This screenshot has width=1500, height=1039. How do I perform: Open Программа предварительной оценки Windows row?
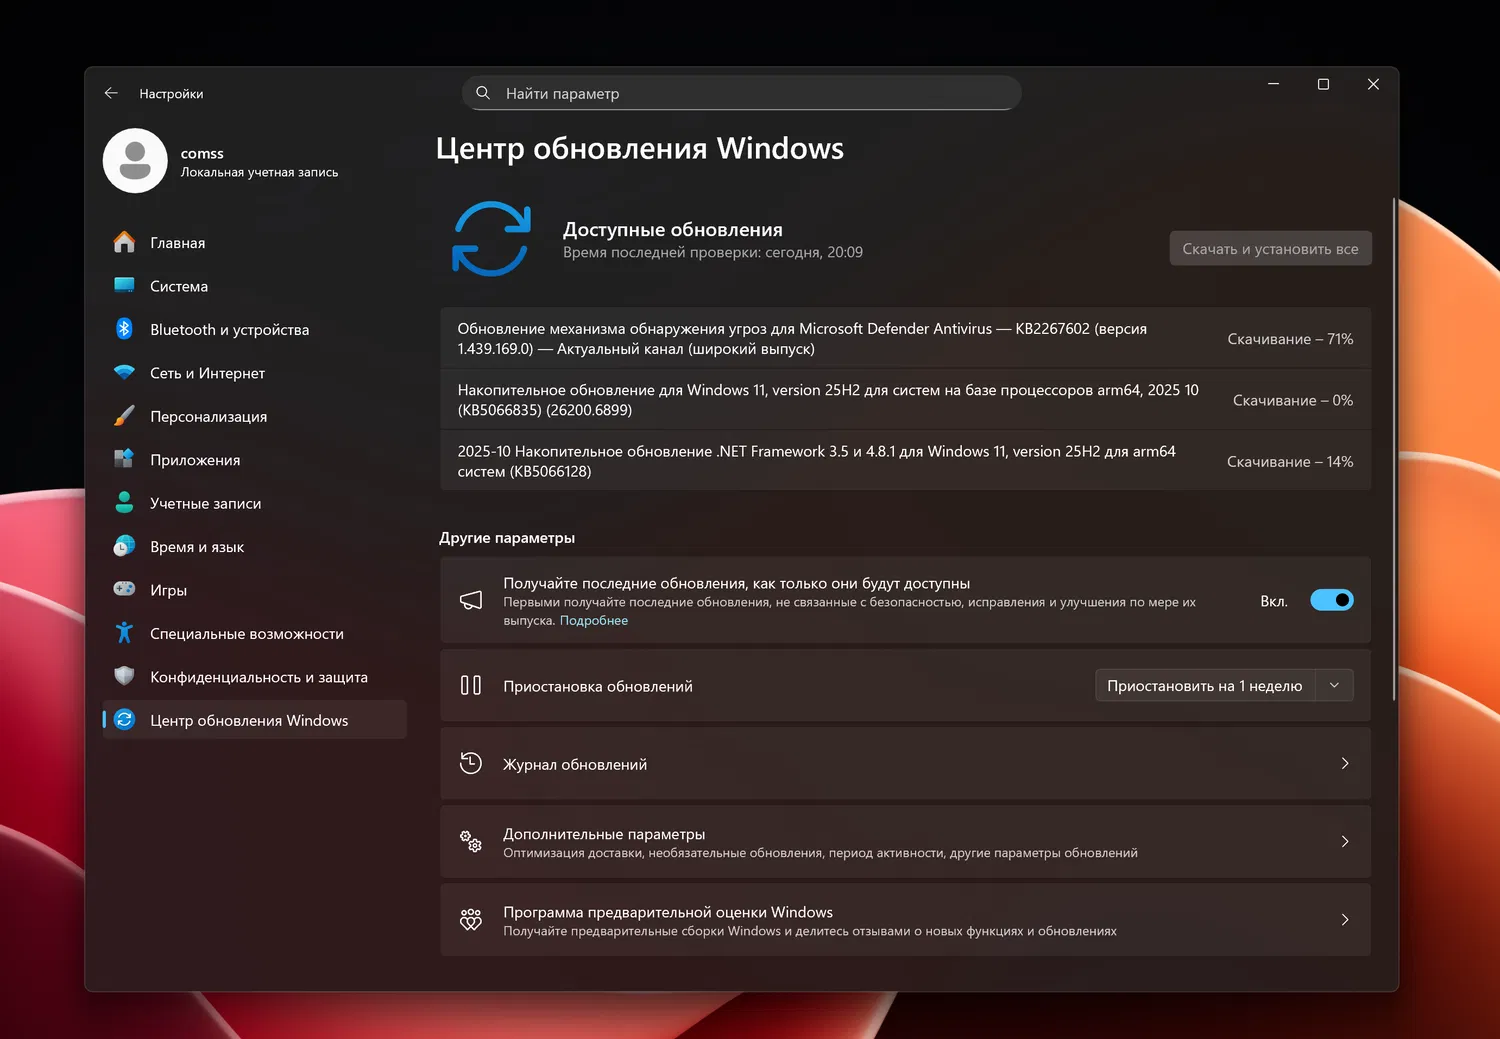[905, 919]
